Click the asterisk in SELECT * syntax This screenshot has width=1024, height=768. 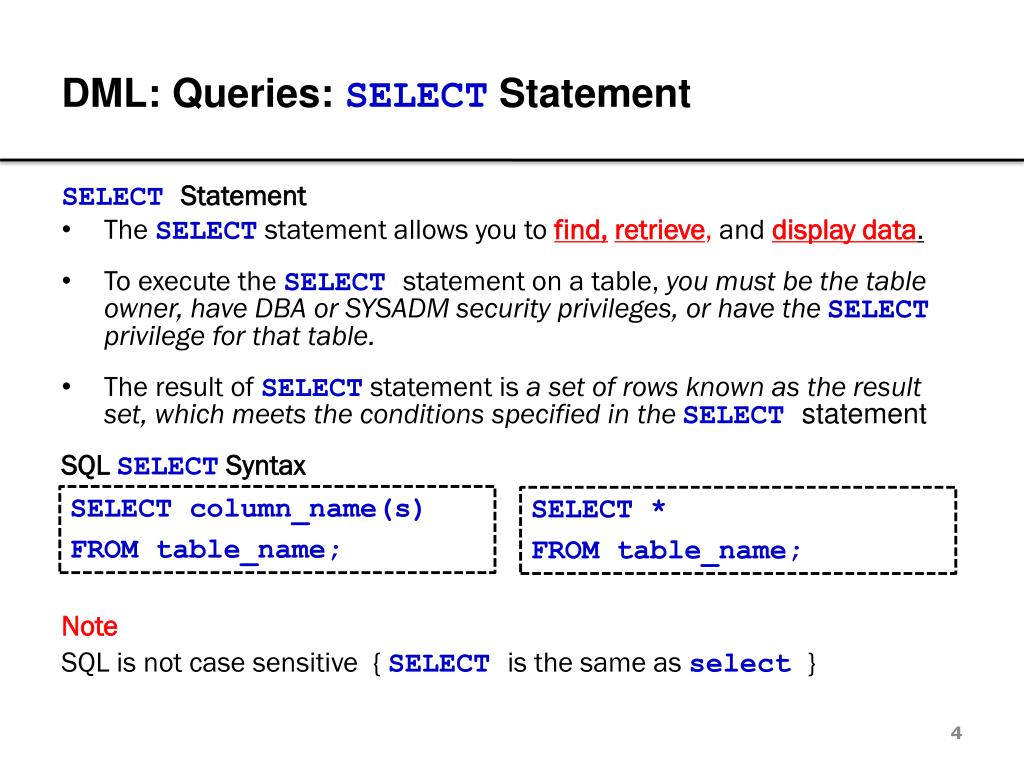coord(658,507)
